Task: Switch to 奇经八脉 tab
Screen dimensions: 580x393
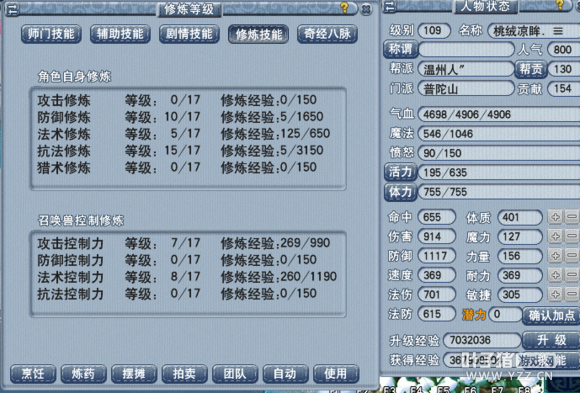Action: point(327,34)
